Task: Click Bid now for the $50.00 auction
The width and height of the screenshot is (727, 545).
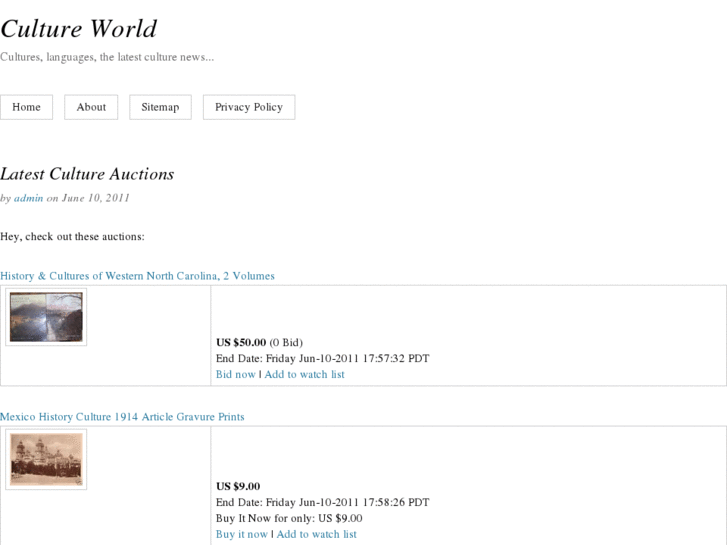Action: tap(236, 374)
